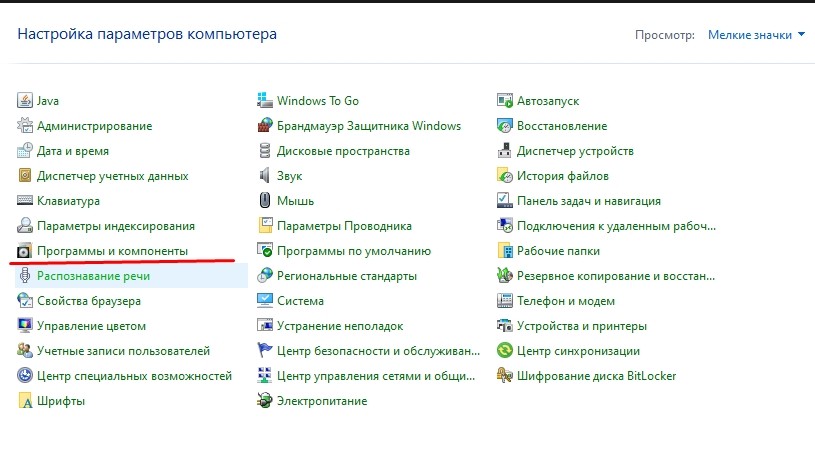Click the dropdown arrow next to Мелкие значки

coord(802,35)
